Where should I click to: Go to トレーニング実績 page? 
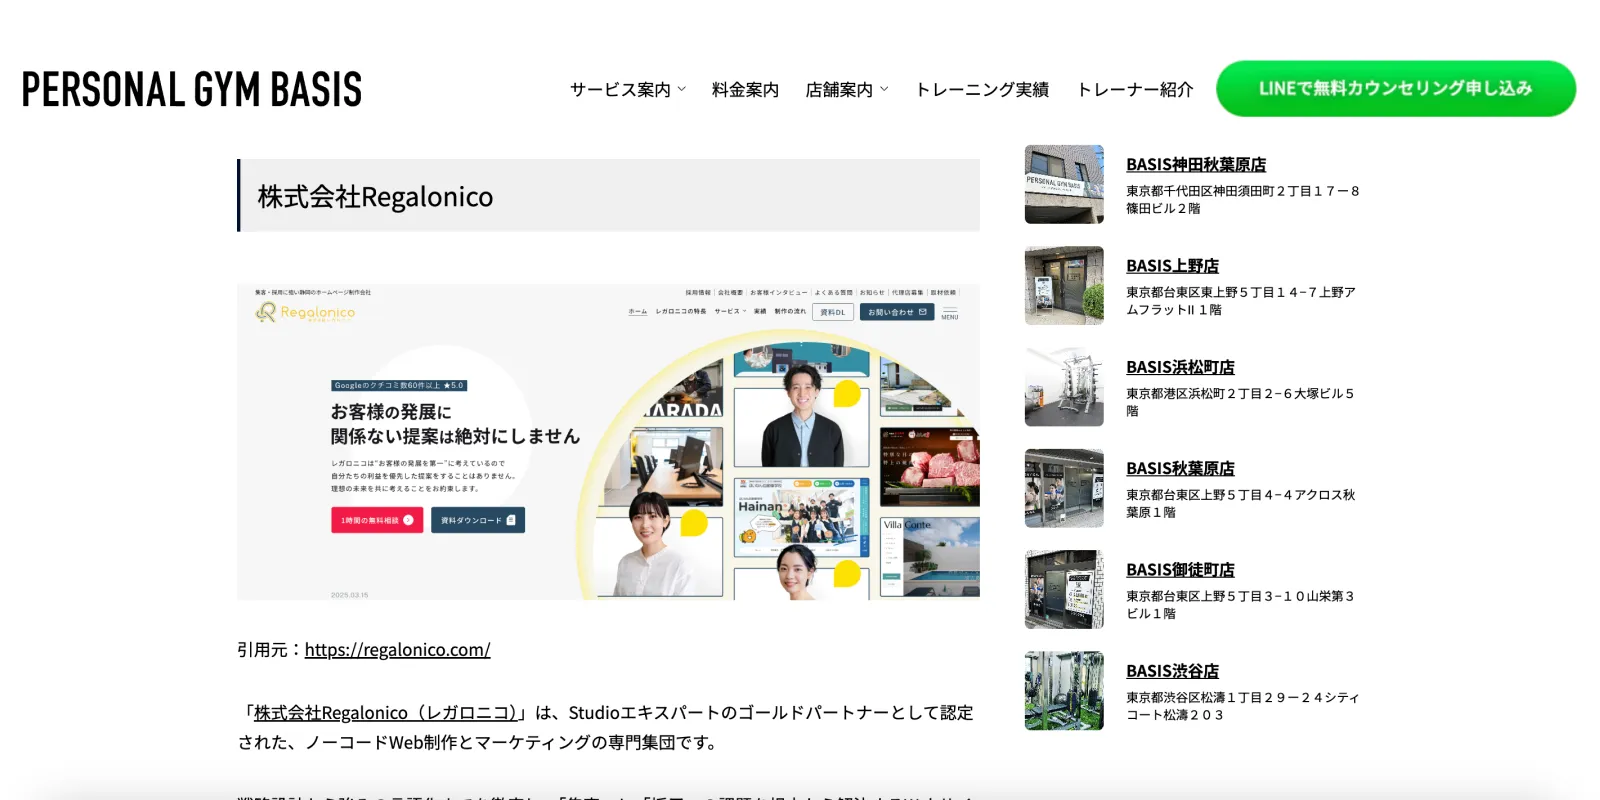click(x=982, y=89)
